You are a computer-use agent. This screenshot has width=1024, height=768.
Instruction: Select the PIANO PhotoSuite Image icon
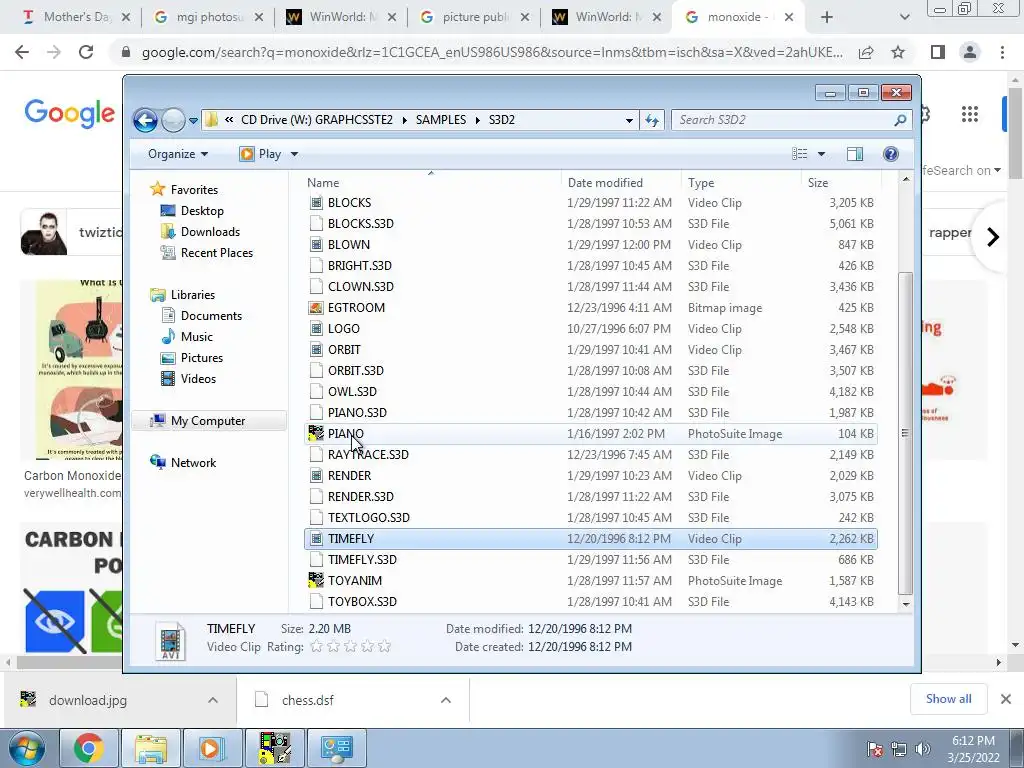[316, 434]
